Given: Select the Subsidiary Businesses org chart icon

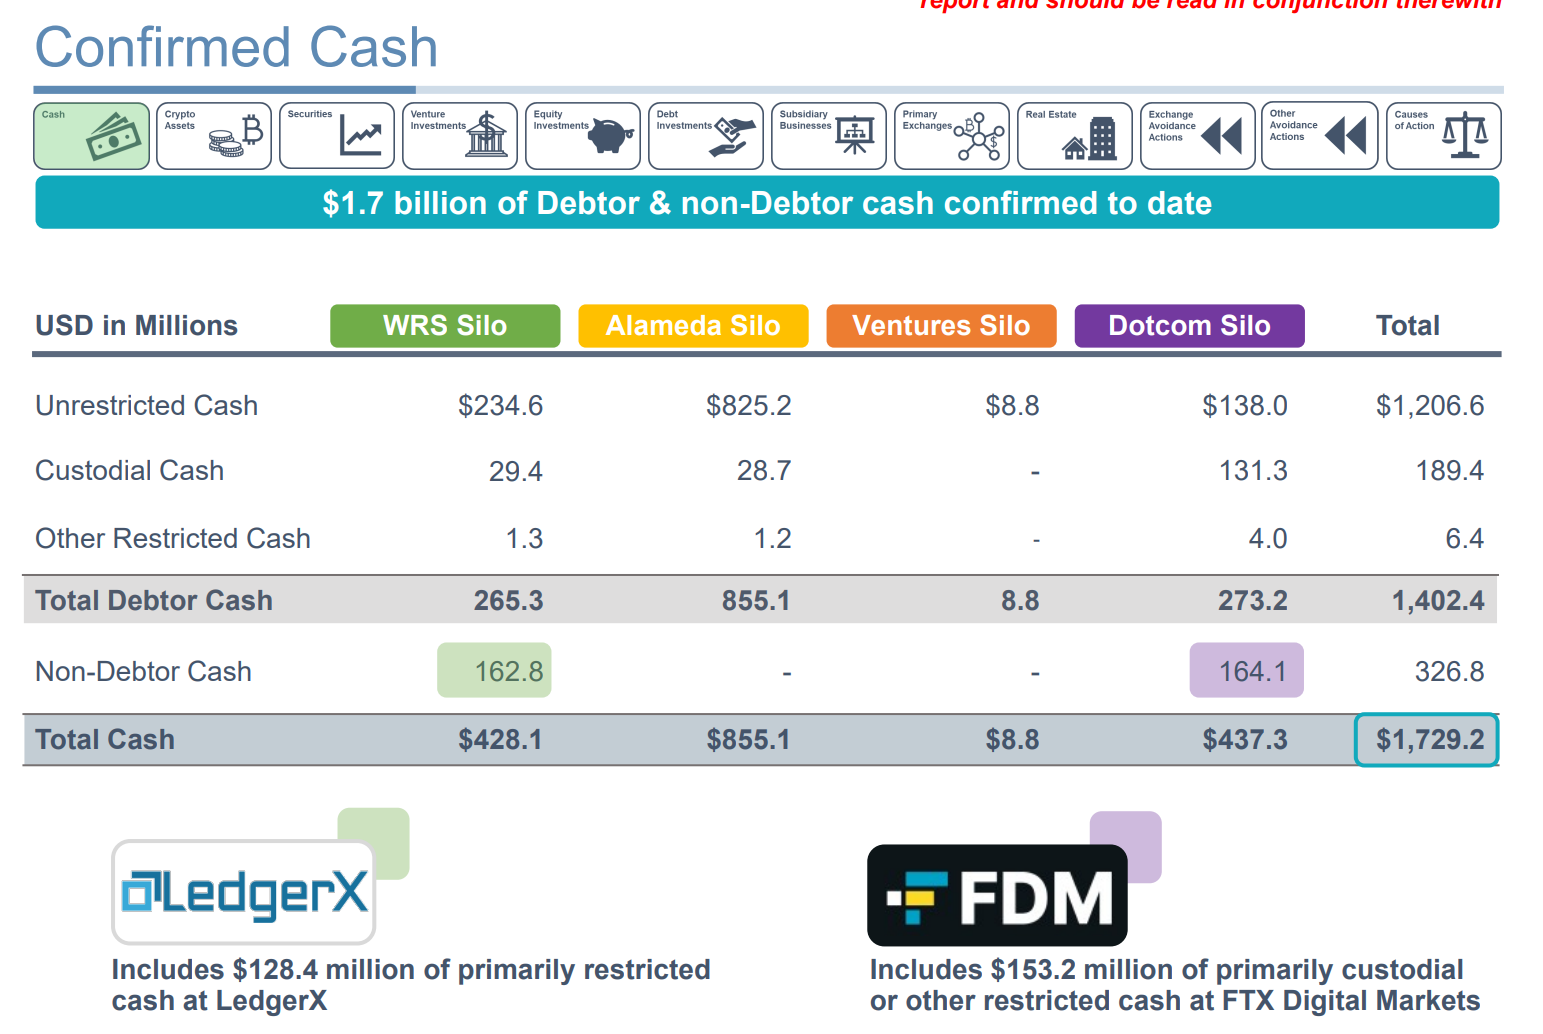Looking at the screenshot, I should [x=828, y=135].
